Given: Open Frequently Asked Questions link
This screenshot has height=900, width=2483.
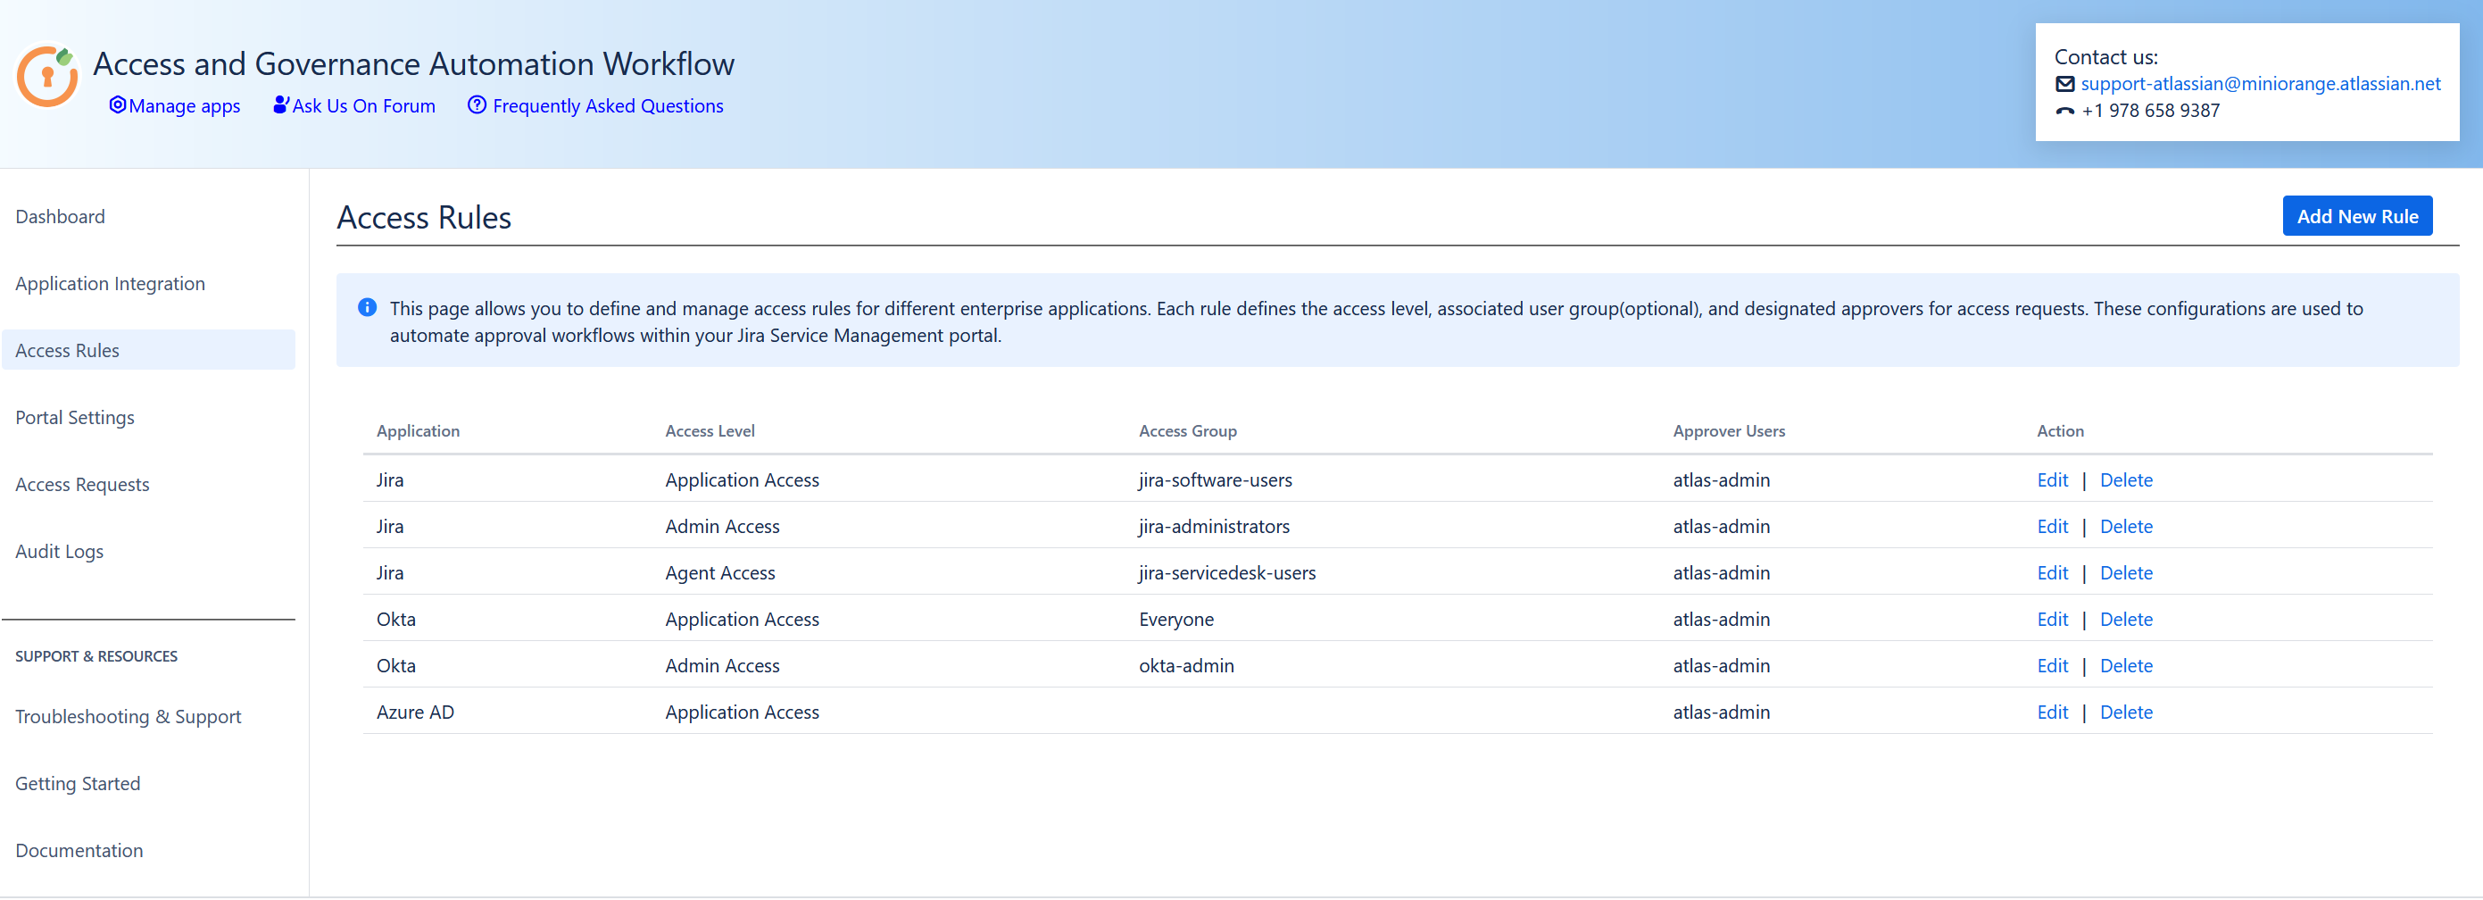Looking at the screenshot, I should point(608,106).
